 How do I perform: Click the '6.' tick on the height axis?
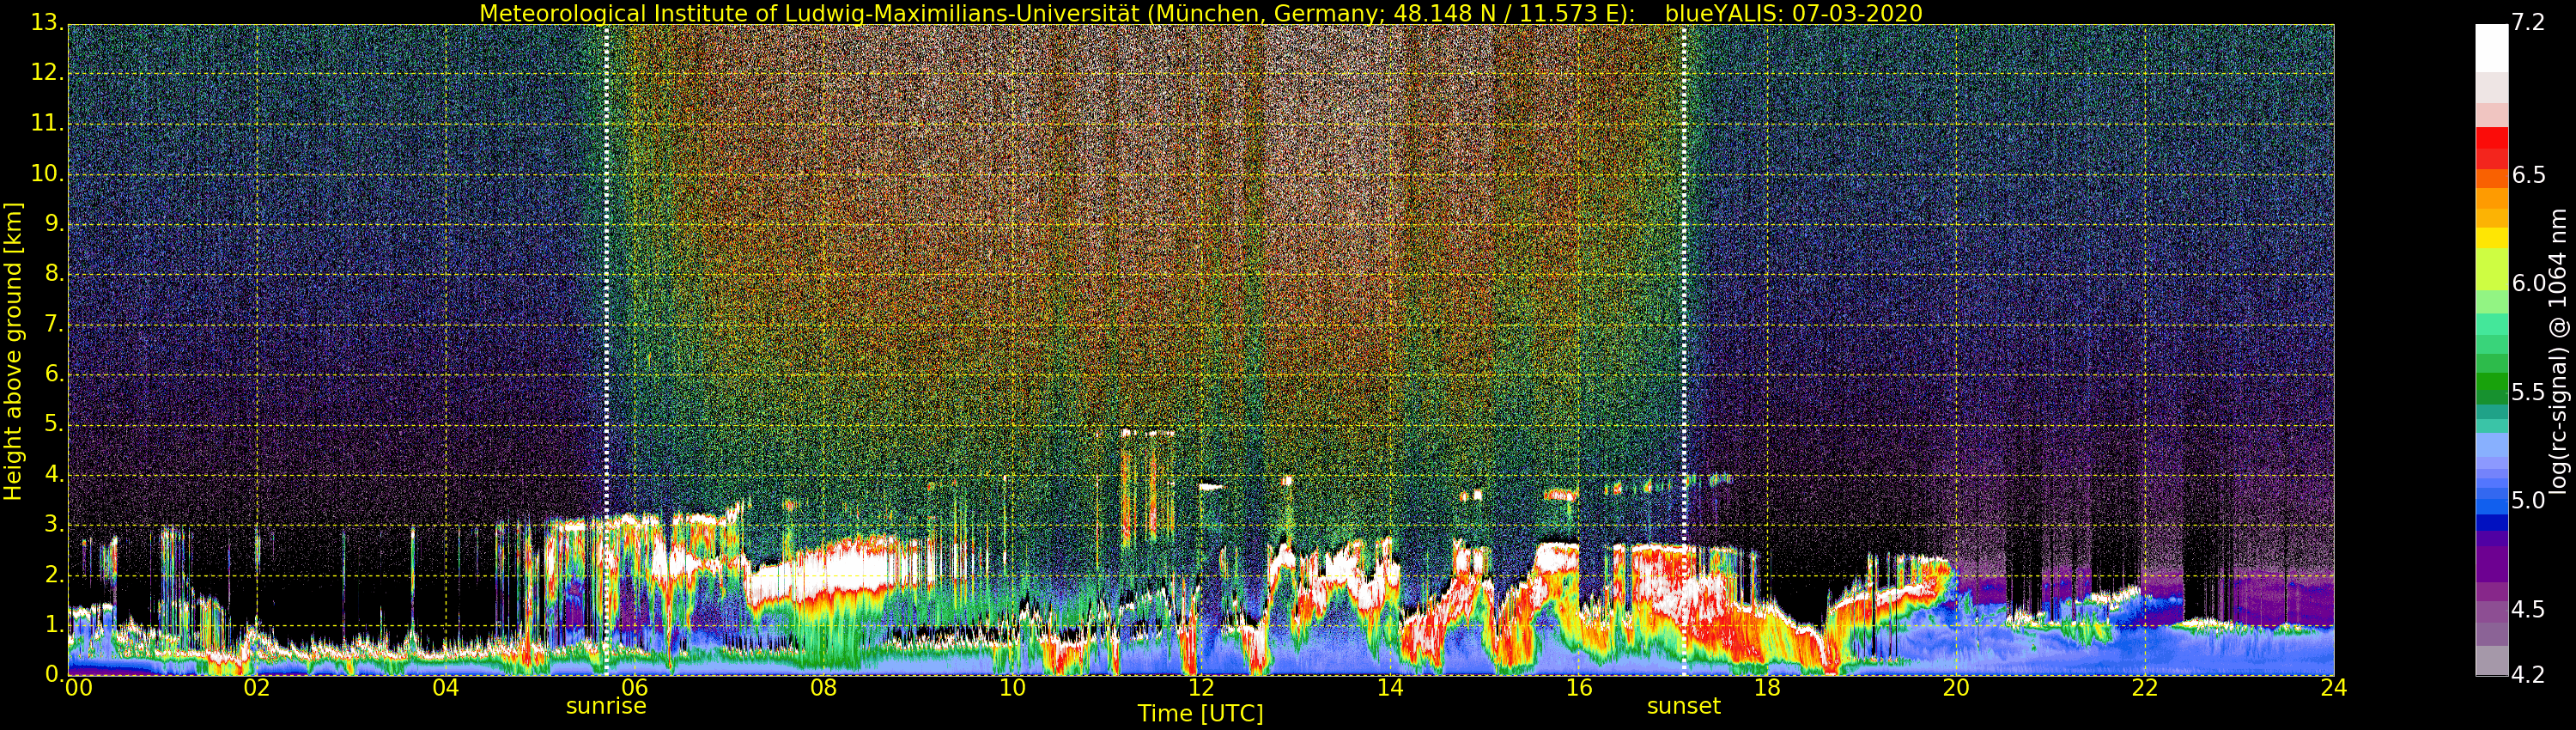click(53, 374)
